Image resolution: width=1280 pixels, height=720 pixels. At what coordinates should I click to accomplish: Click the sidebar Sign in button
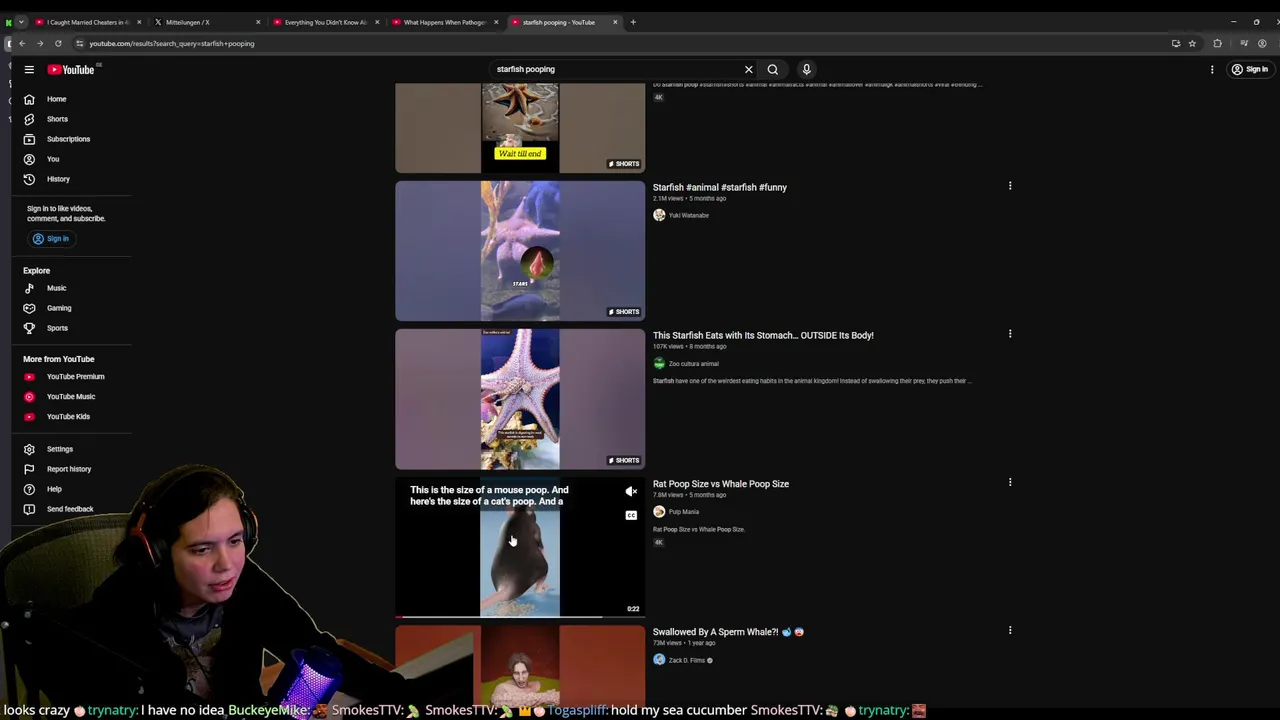50,239
